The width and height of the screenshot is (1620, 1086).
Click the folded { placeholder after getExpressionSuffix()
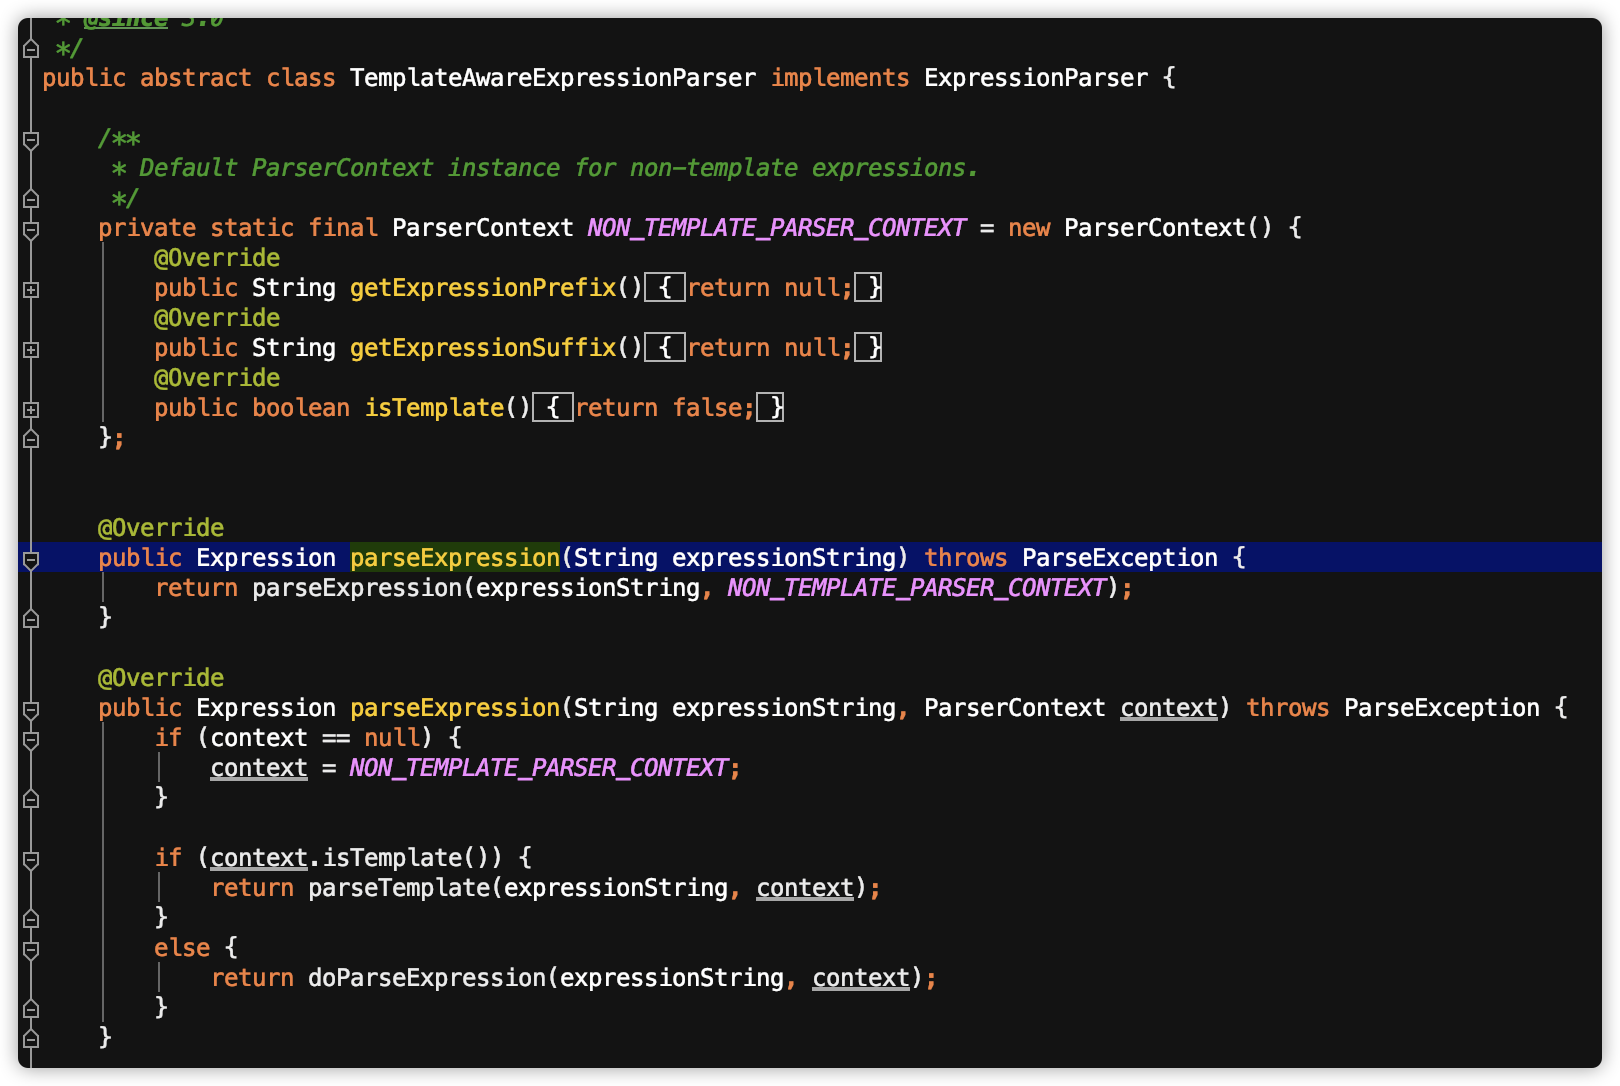[665, 348]
